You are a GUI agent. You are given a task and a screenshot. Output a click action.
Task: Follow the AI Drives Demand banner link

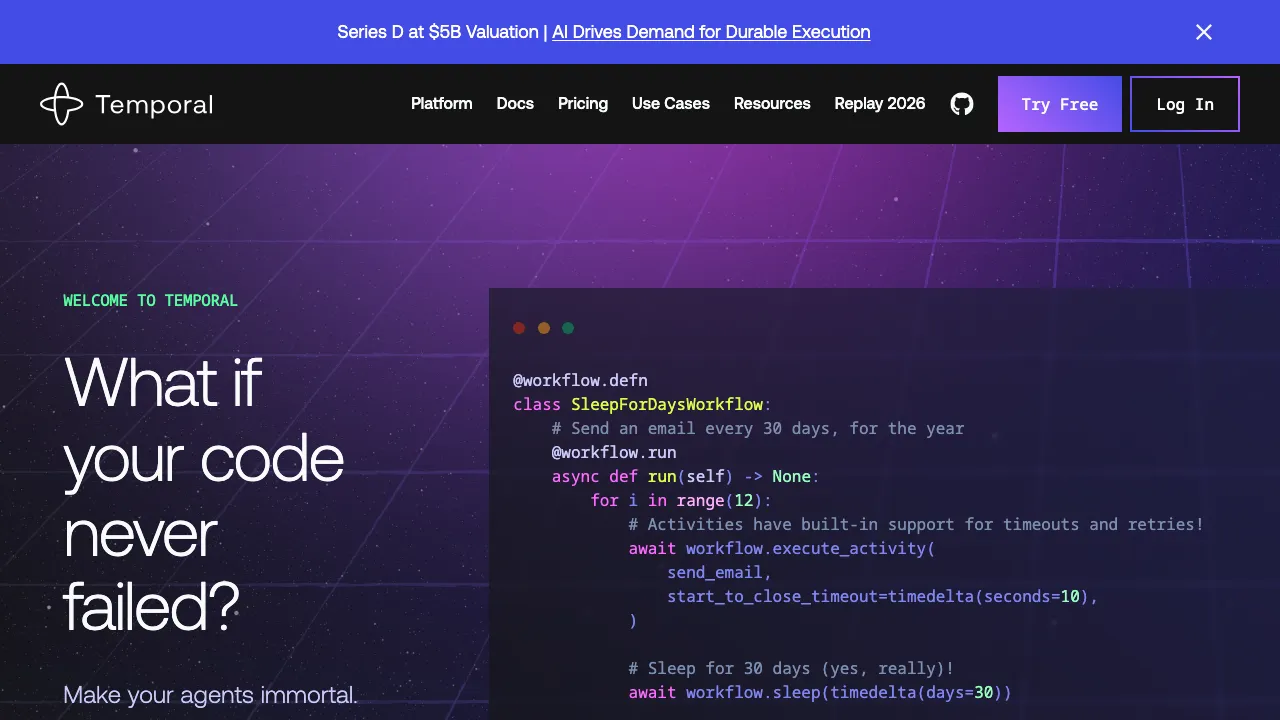coord(711,32)
